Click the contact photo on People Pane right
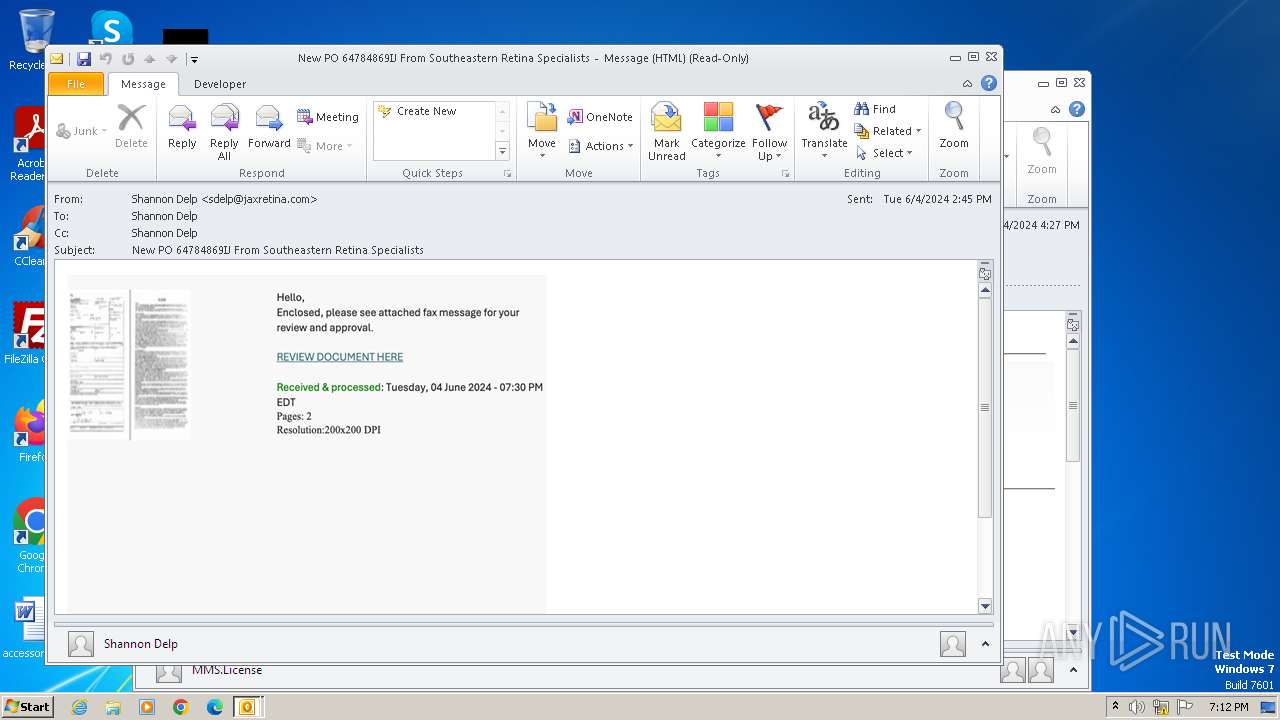1280x720 pixels. [953, 644]
